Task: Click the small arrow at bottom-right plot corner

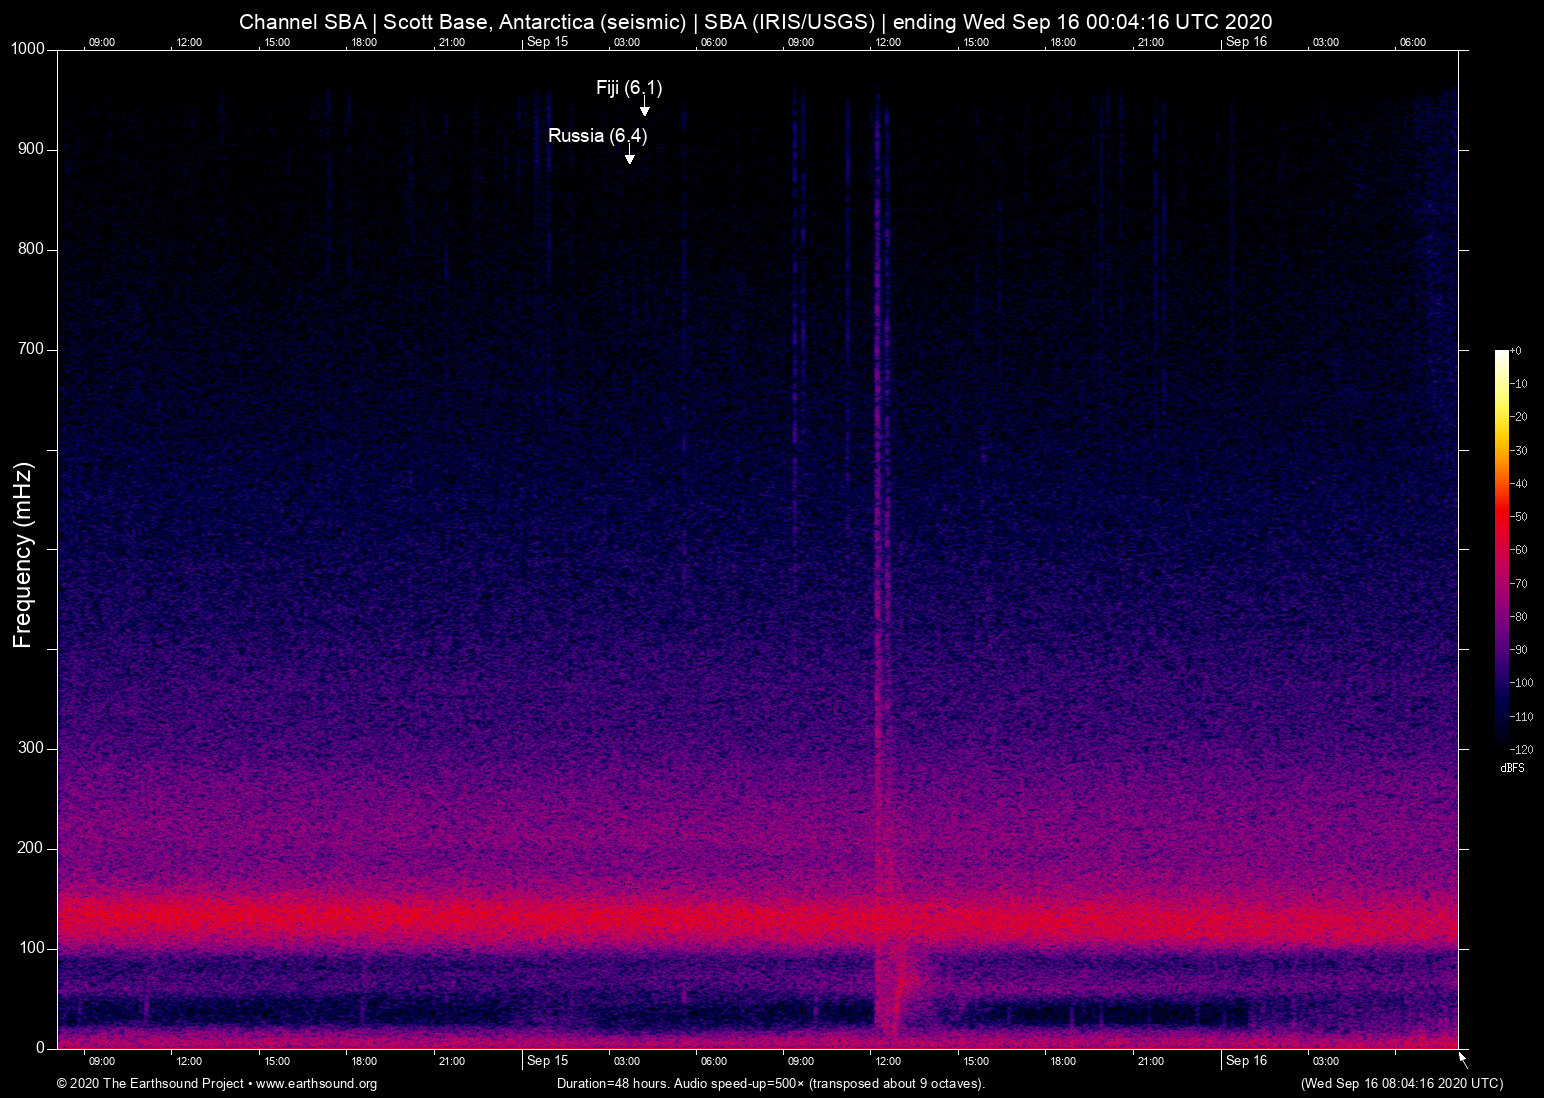Action: coord(1463,1059)
